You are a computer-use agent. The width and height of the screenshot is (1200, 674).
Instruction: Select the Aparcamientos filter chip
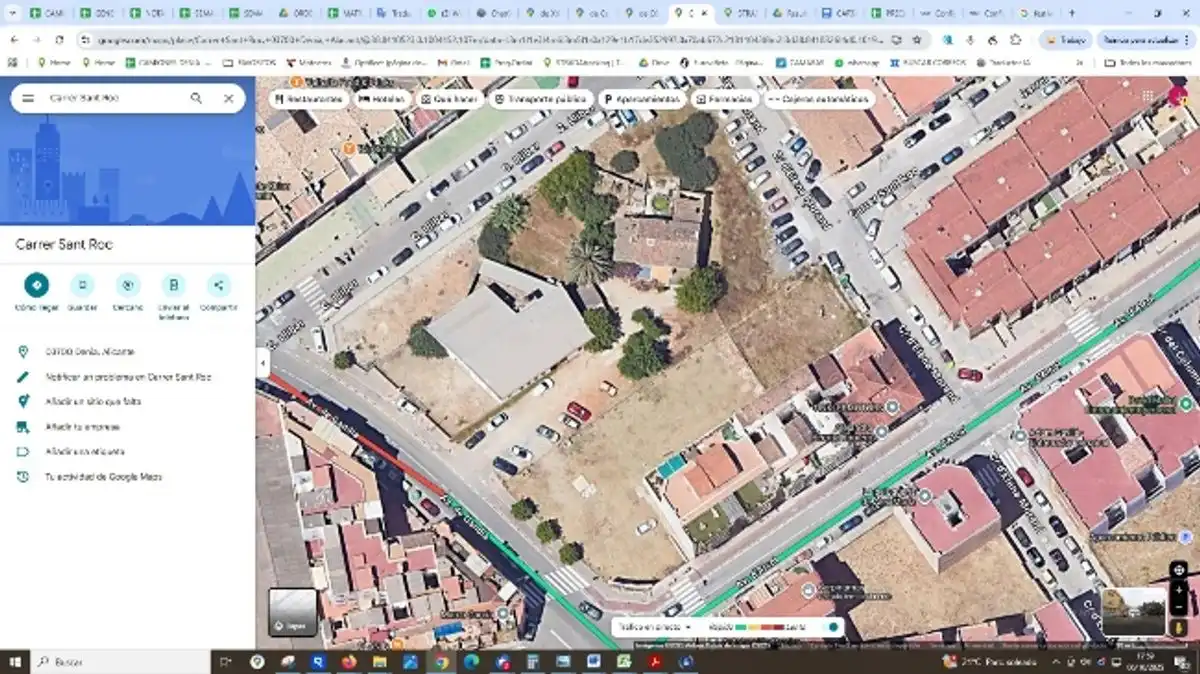pyautogui.click(x=643, y=99)
